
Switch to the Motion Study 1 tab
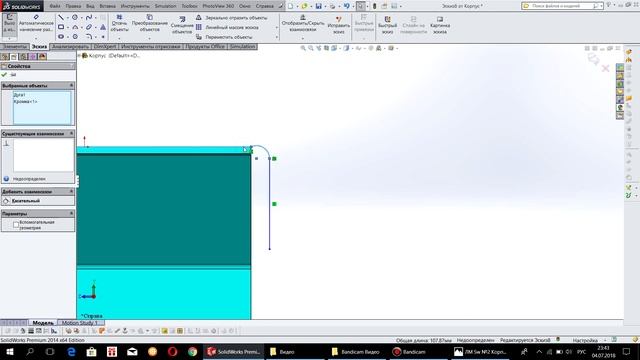81,322
